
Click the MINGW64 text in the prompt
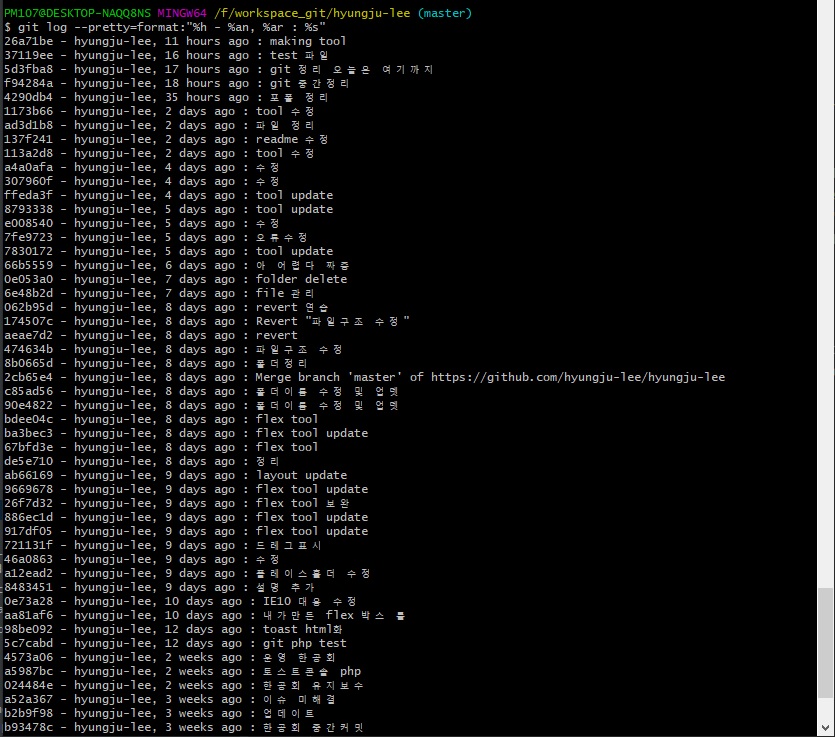[182, 13]
